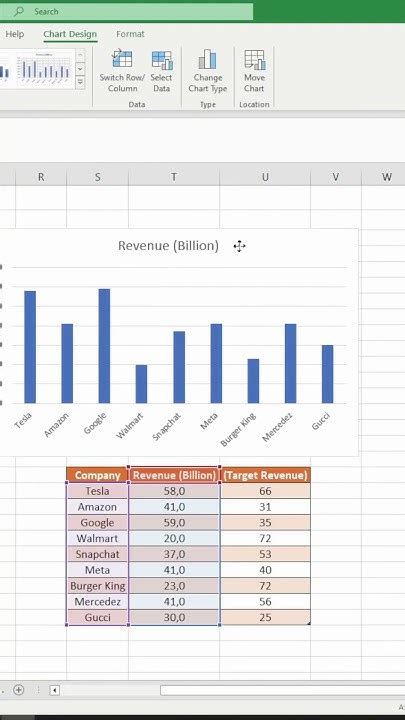Select the Mercedez cell in table
Image resolution: width=405 pixels, height=720 pixels.
(97, 602)
